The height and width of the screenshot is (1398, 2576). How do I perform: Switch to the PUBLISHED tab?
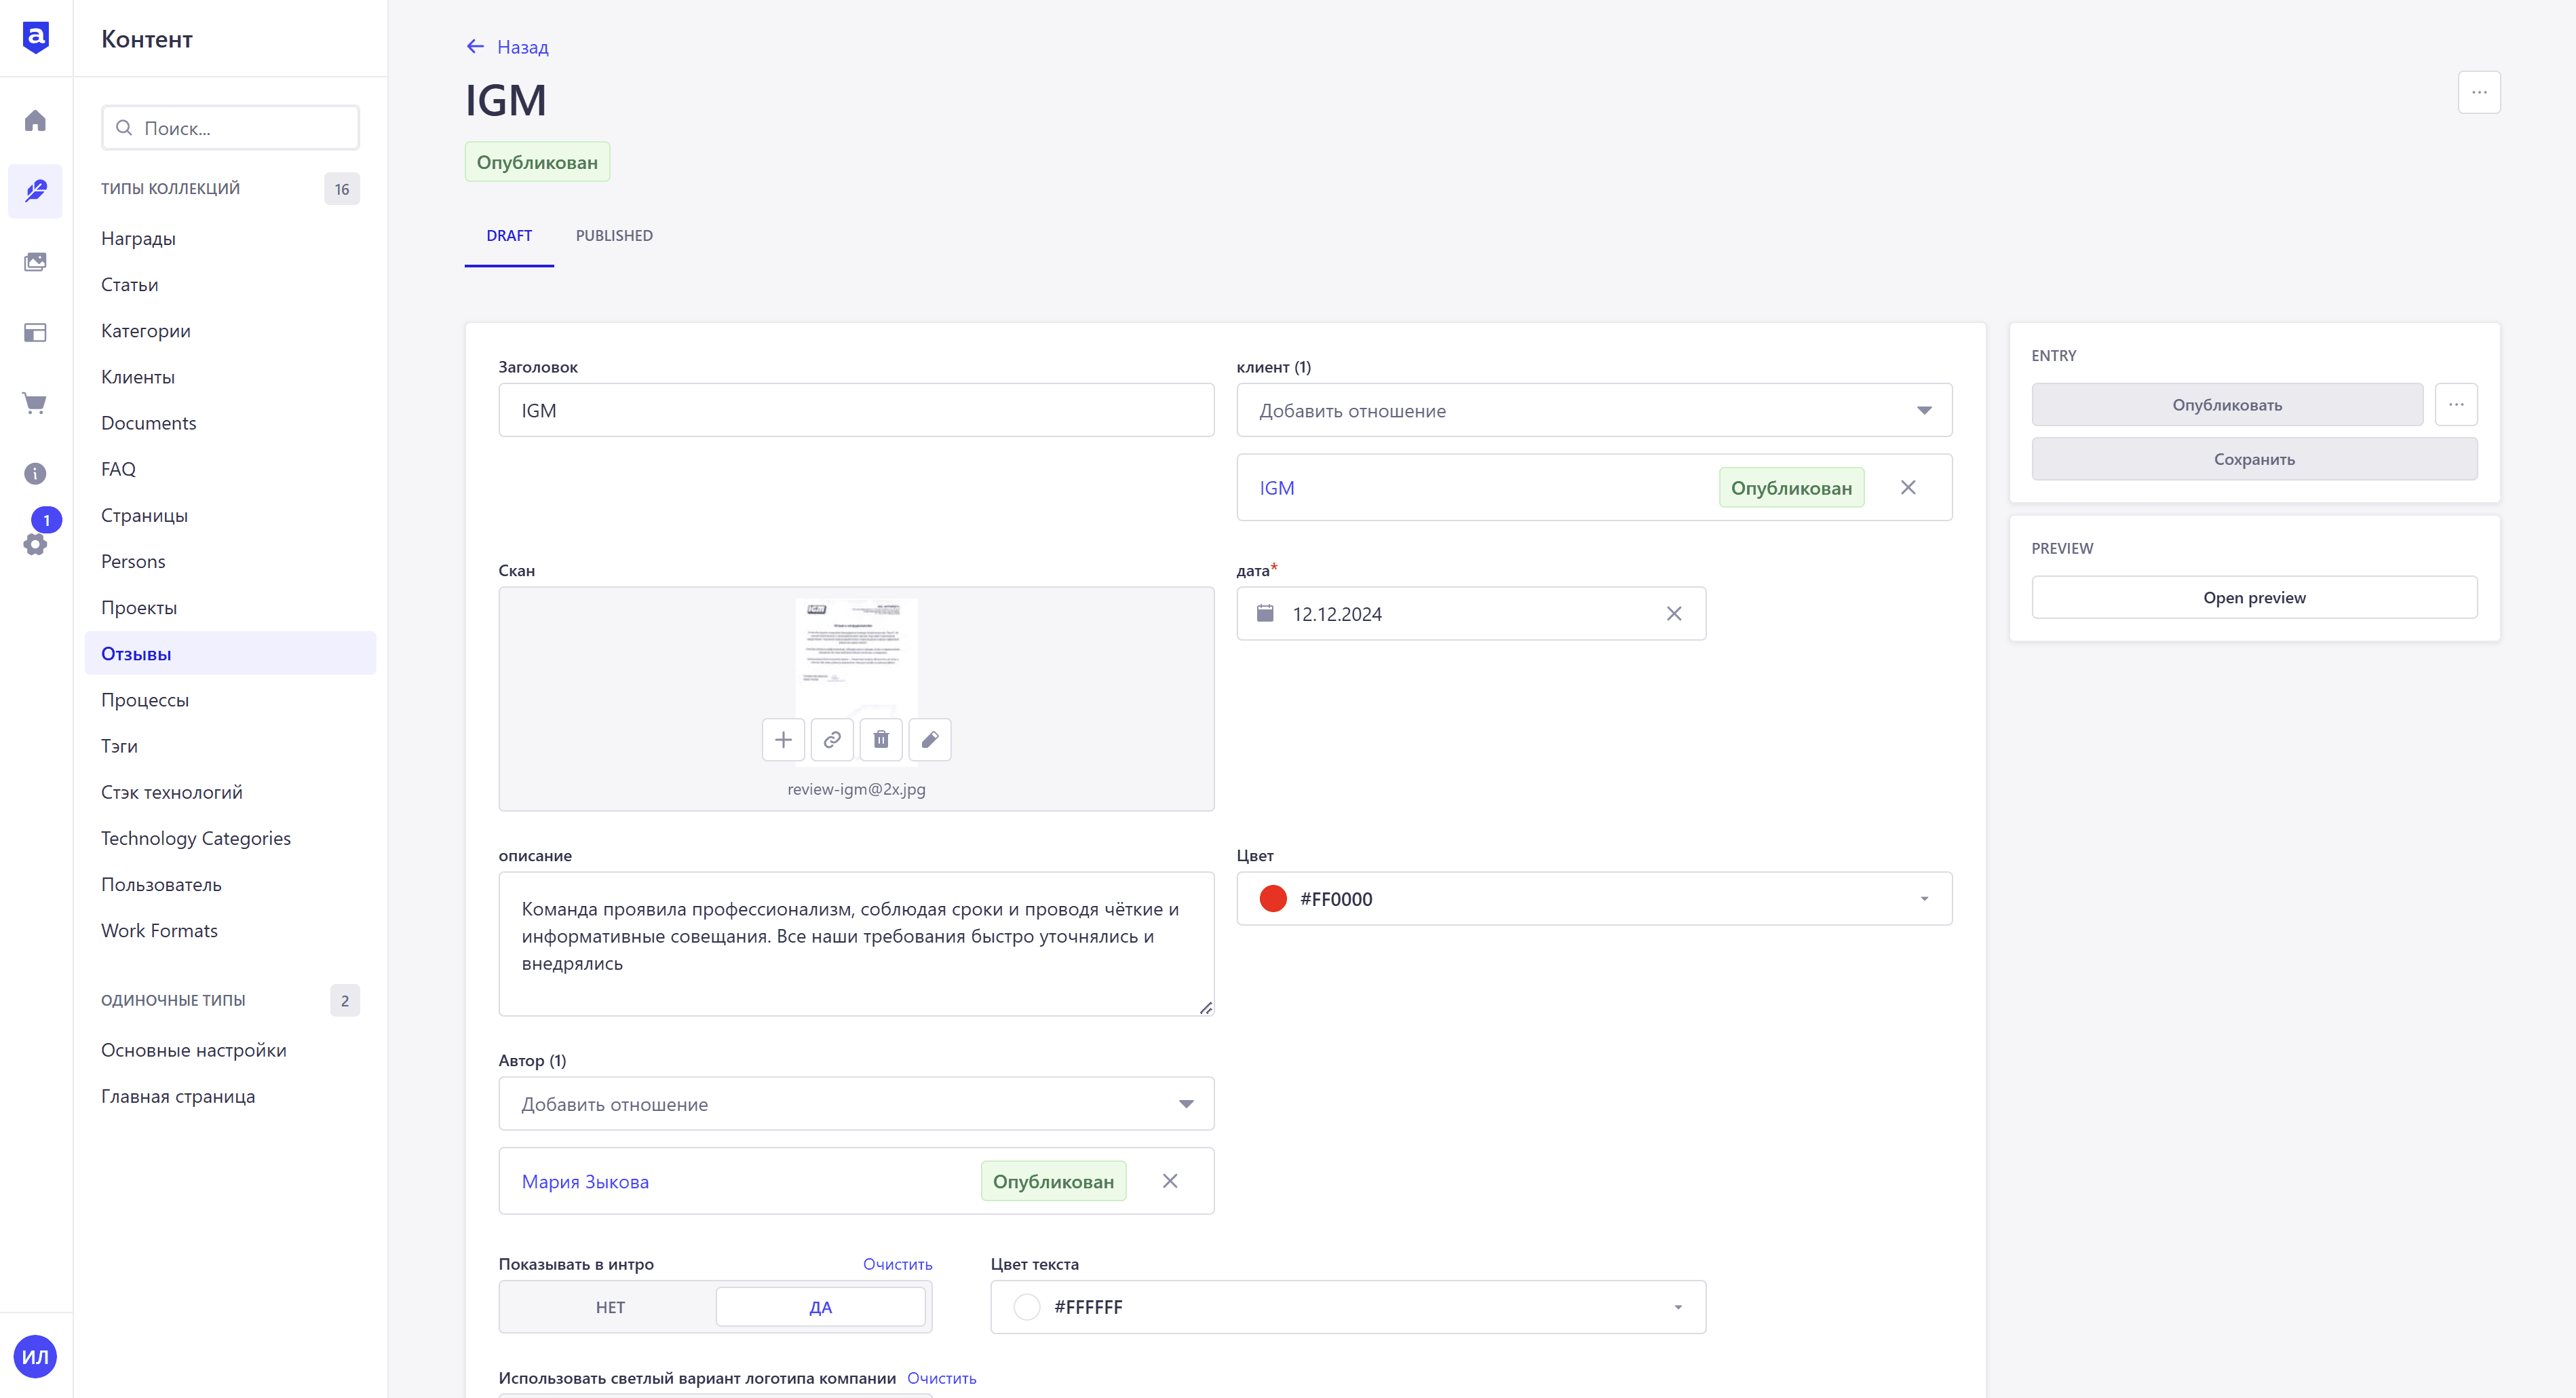point(614,236)
